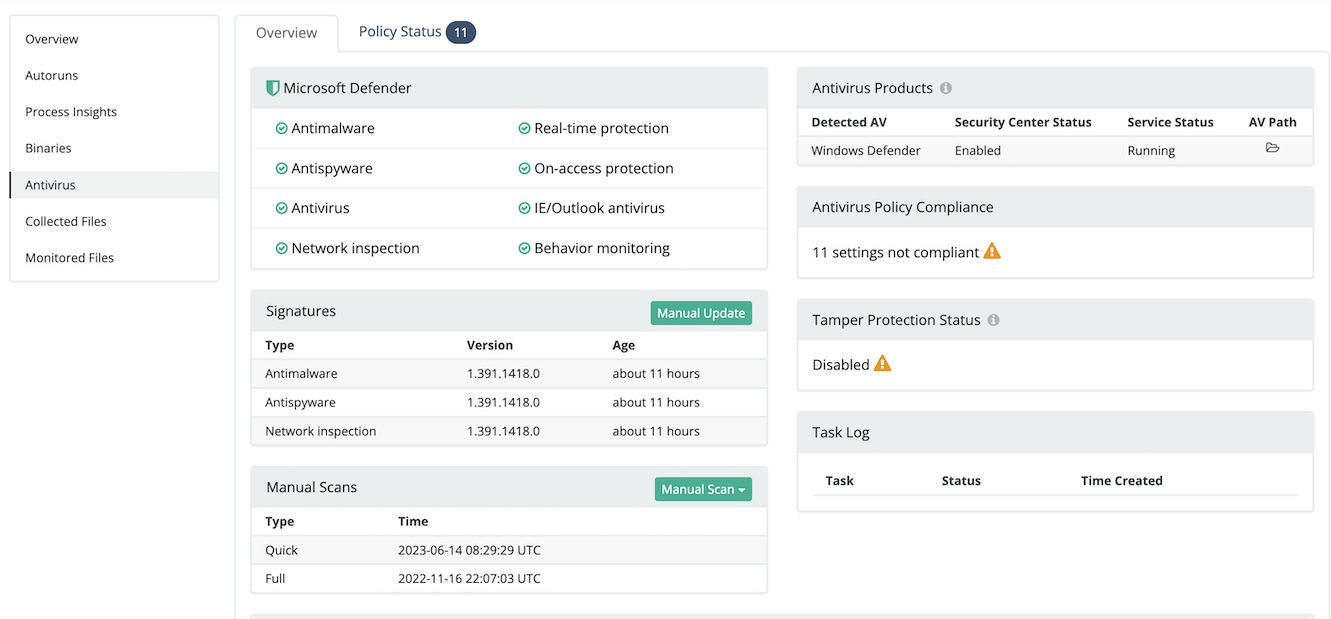Click the Time Created column header

pyautogui.click(x=1122, y=480)
